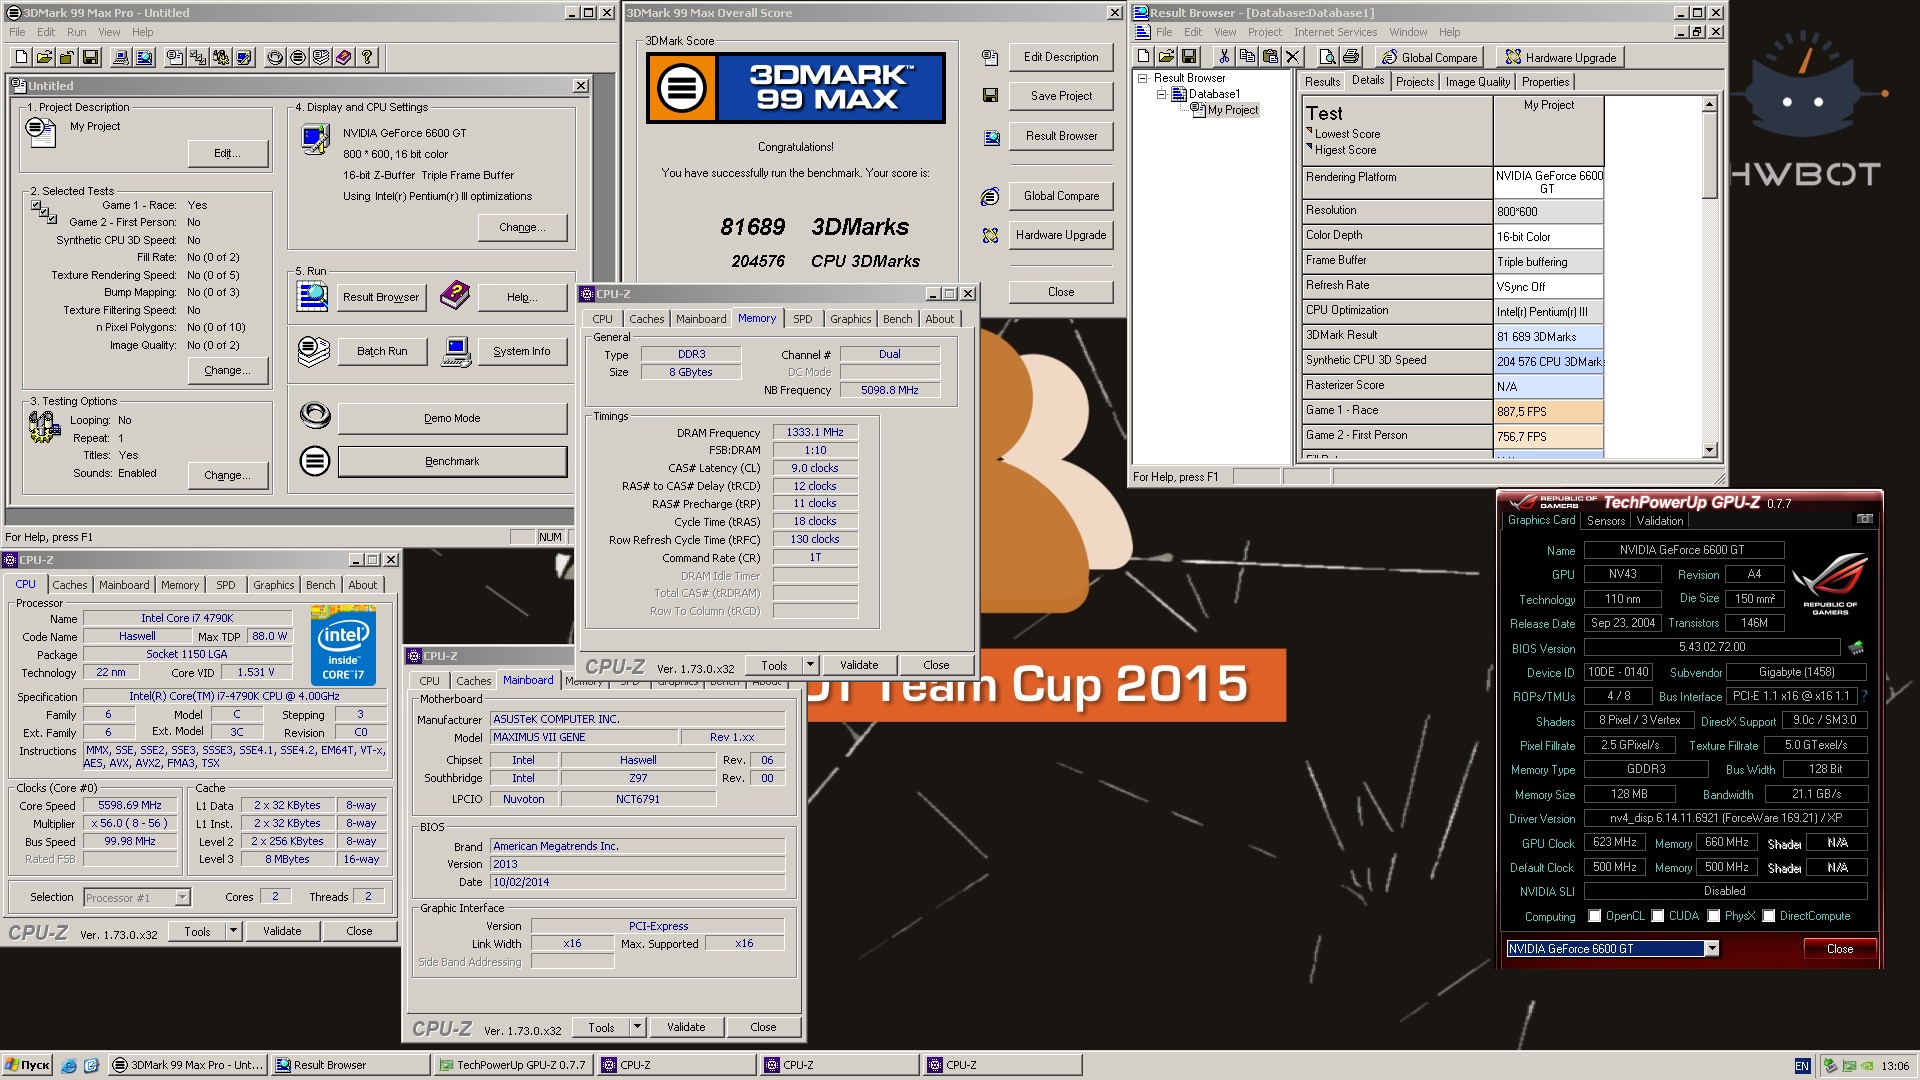Image resolution: width=1920 pixels, height=1080 pixels.
Task: Click Open folder icon in 3DMark toolbar
Action: pyautogui.click(x=43, y=57)
